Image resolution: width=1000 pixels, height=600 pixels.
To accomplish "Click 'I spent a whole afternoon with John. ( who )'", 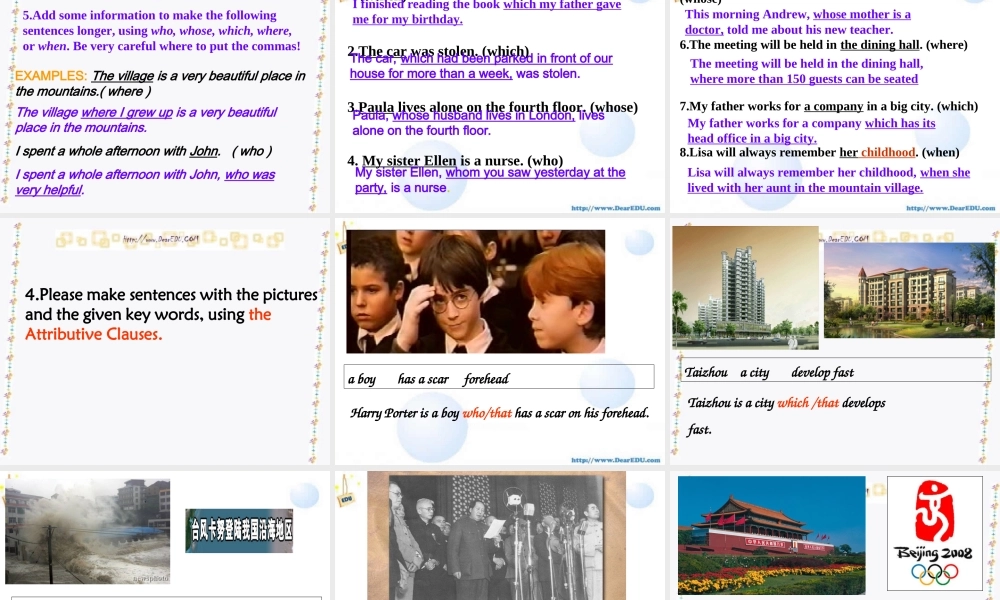I will pos(144,151).
